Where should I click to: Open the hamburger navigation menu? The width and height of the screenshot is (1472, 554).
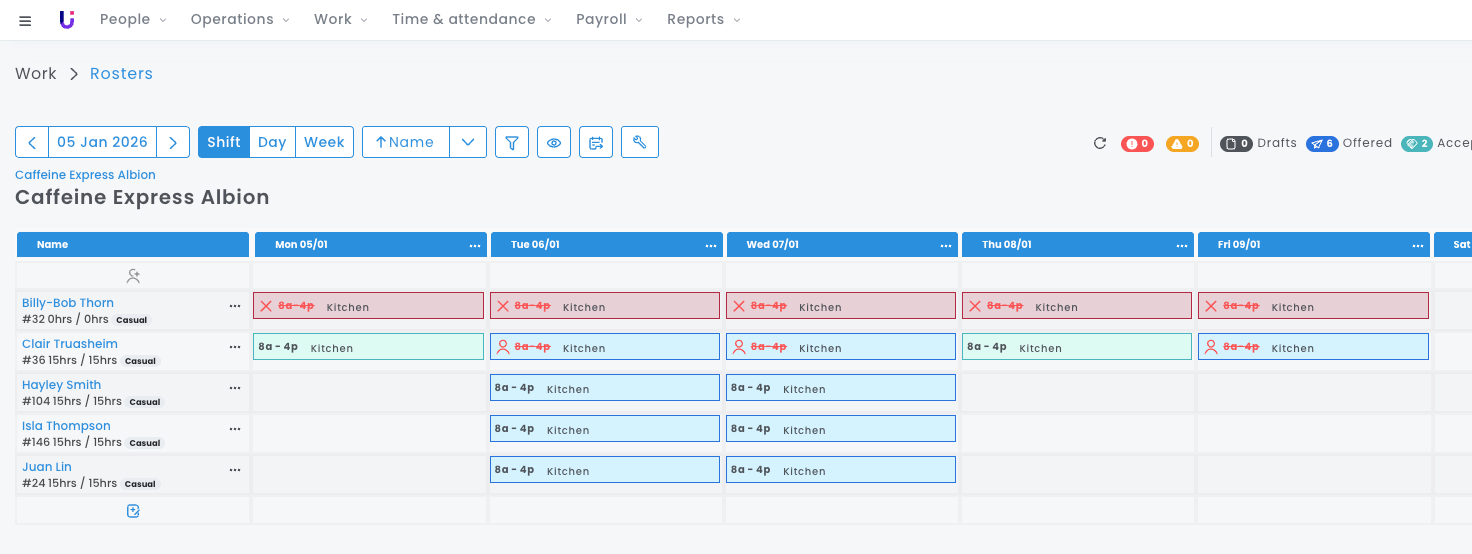pos(25,20)
